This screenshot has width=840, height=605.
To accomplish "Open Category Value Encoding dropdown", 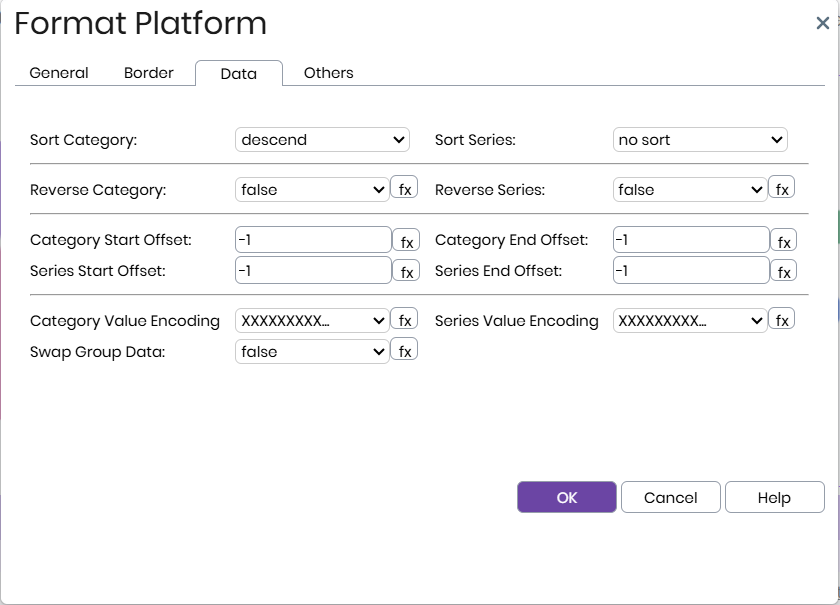I will [x=312, y=321].
